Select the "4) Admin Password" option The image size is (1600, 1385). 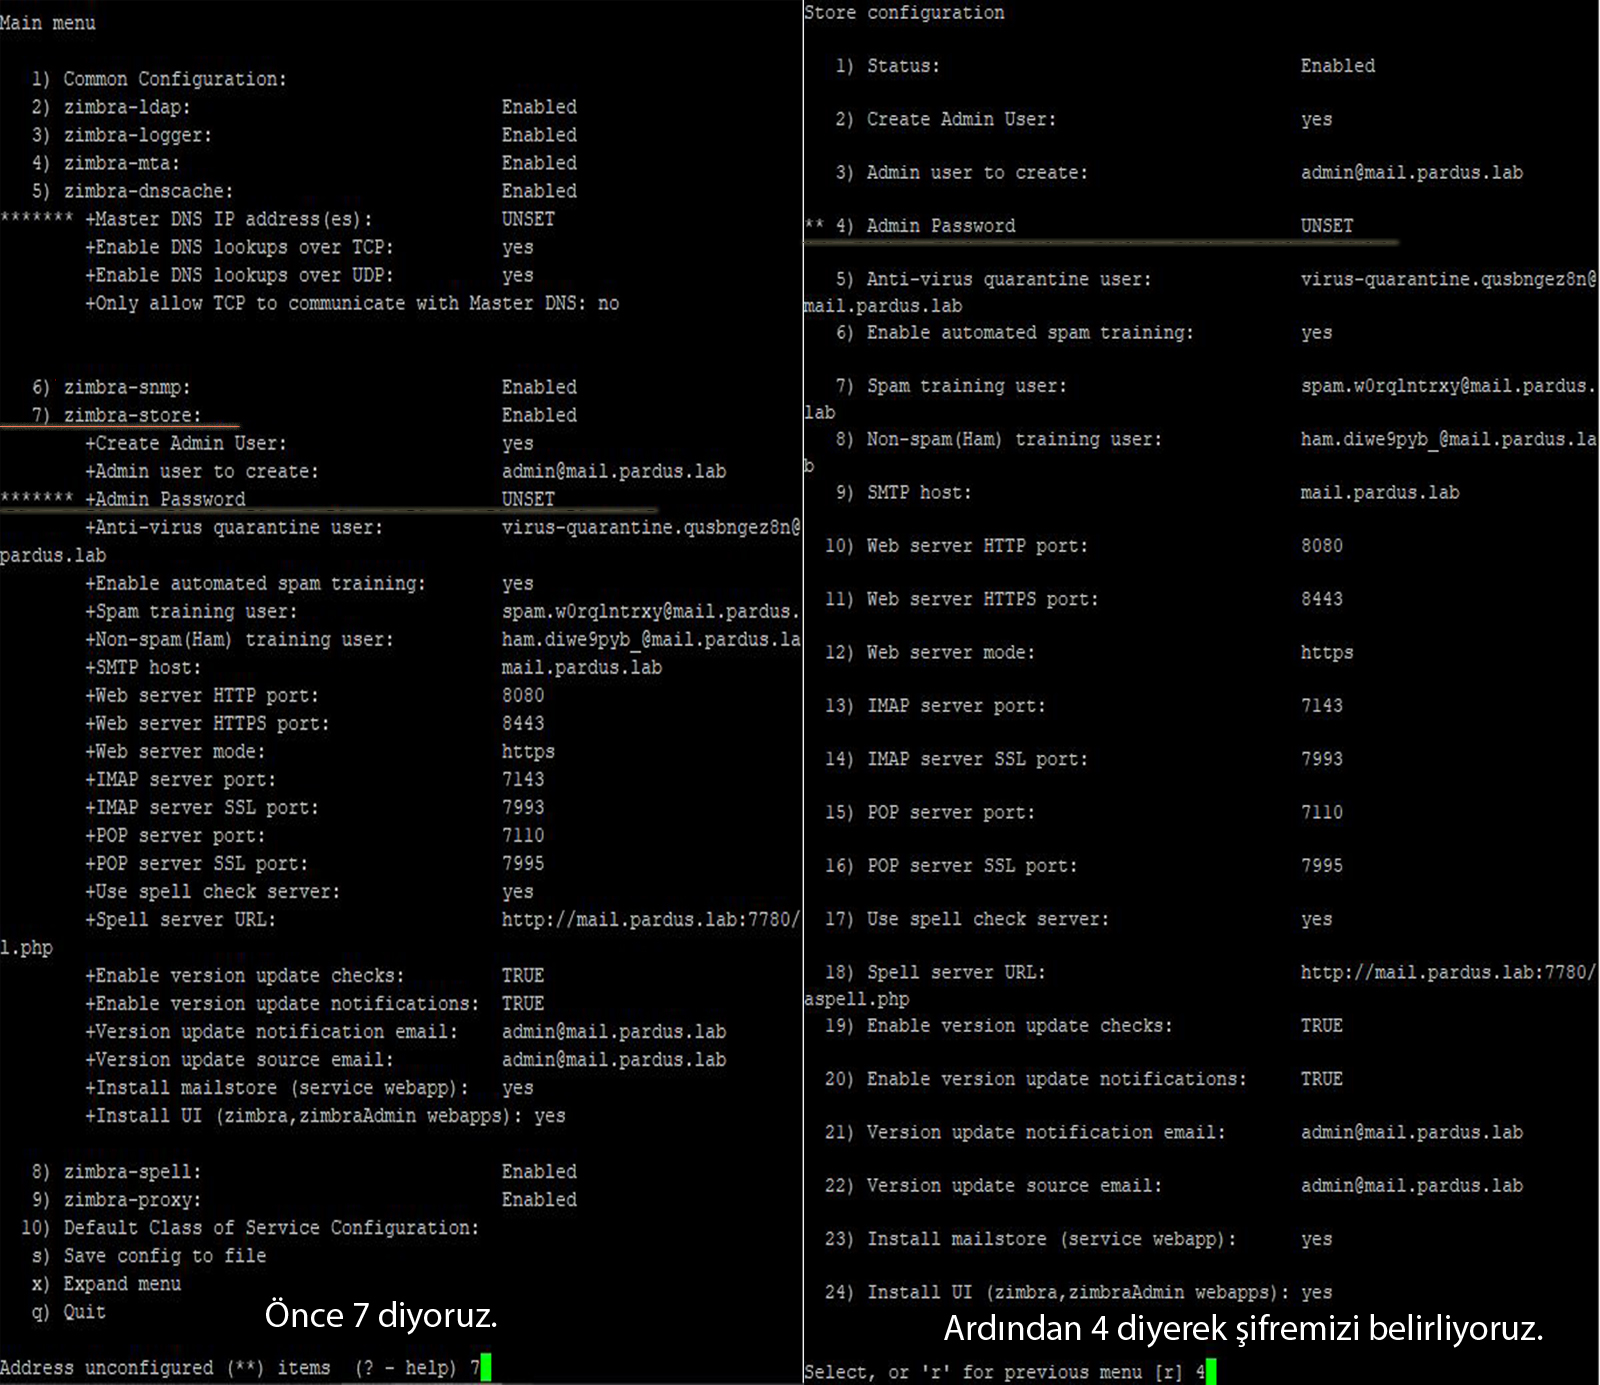(x=925, y=226)
